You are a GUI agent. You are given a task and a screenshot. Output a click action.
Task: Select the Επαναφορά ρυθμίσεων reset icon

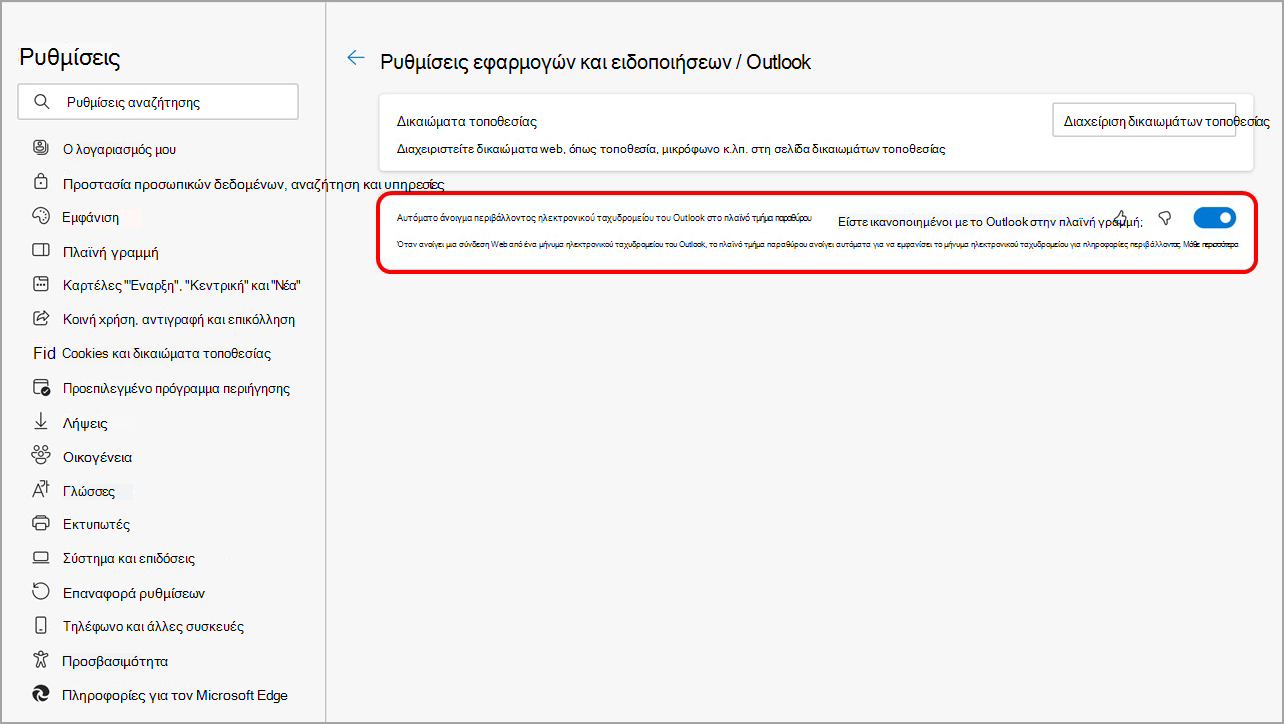(x=41, y=592)
